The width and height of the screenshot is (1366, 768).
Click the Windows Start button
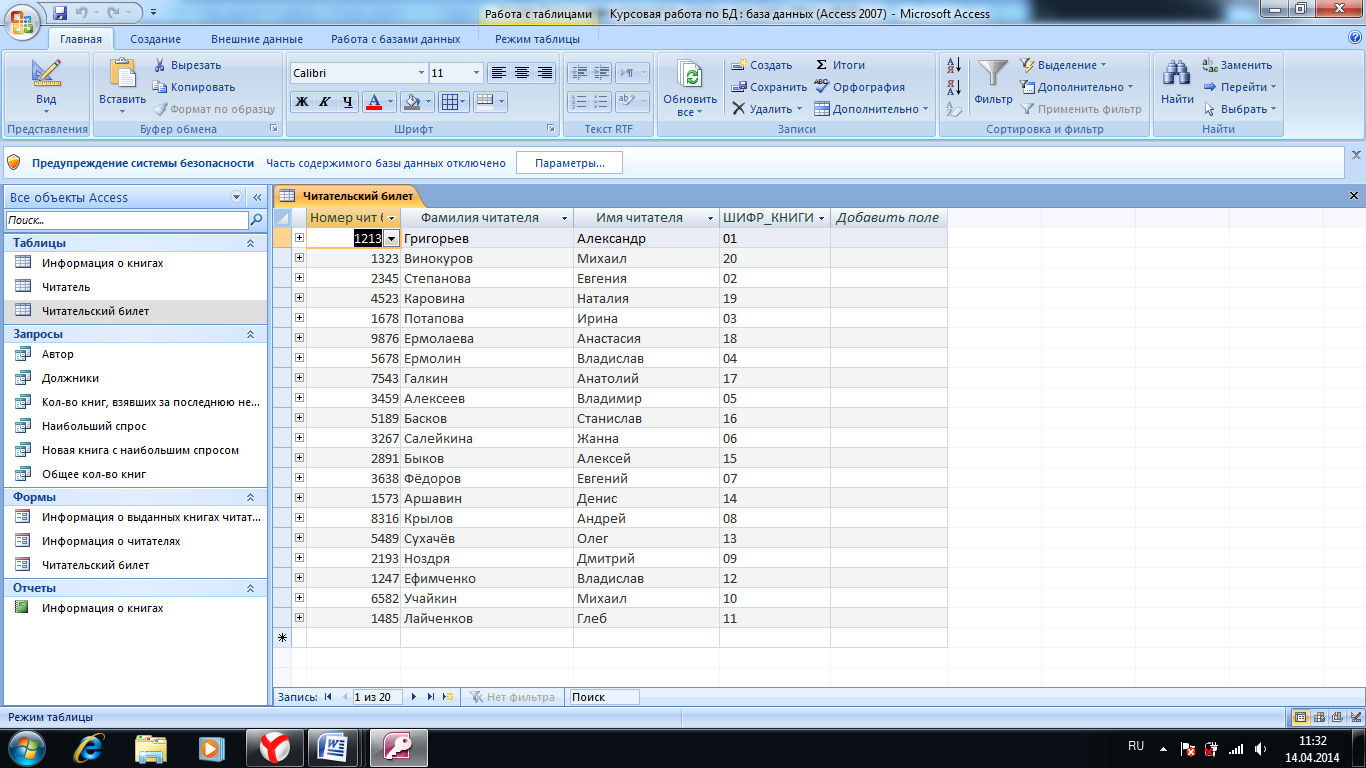28,747
